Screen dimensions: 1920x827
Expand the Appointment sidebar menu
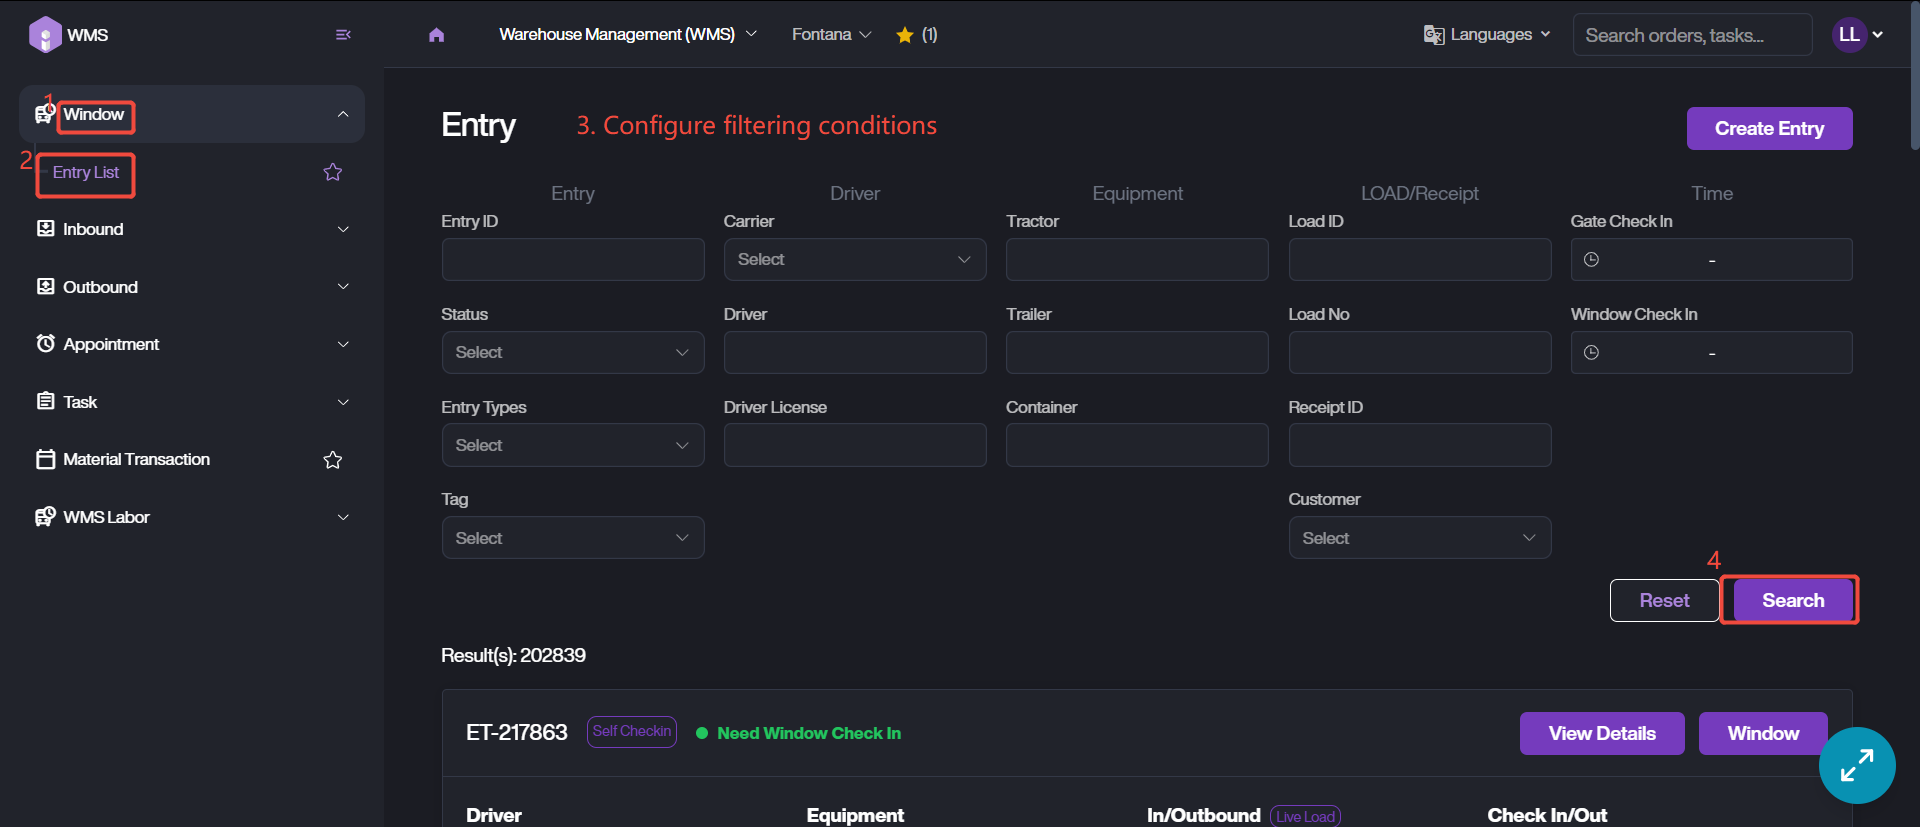tap(190, 344)
